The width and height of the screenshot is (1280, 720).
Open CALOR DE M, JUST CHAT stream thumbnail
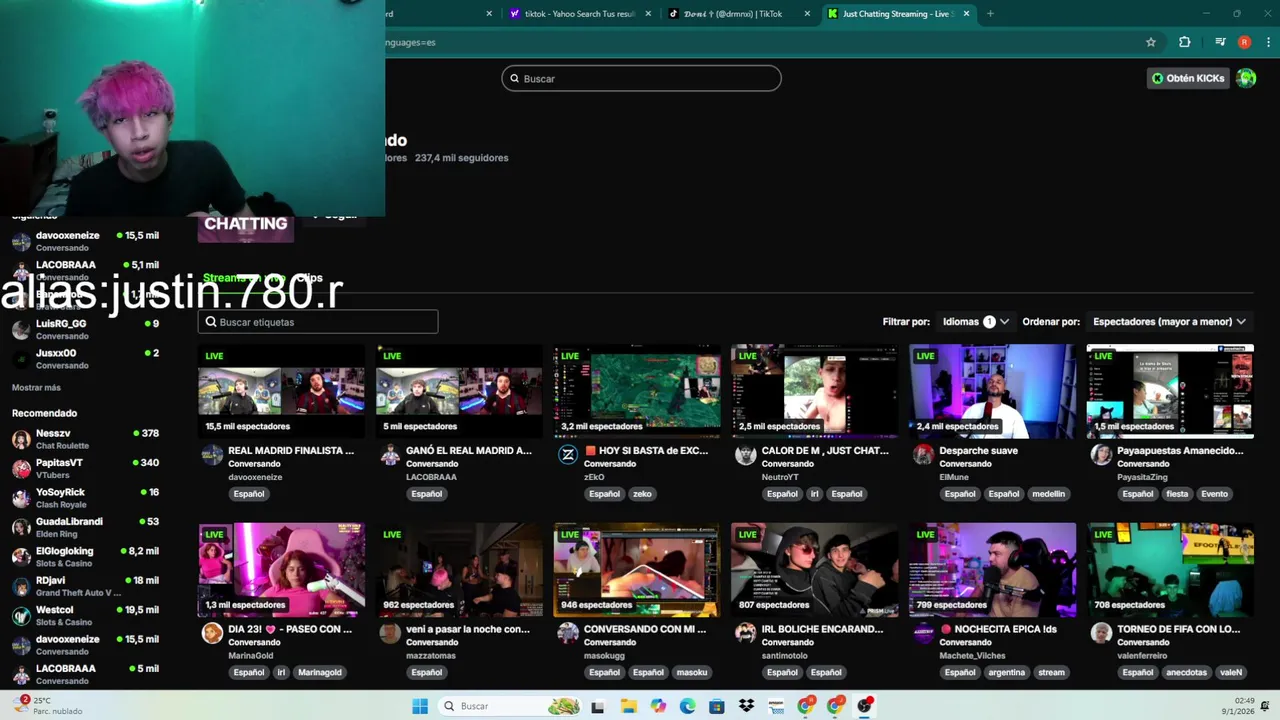pos(815,391)
